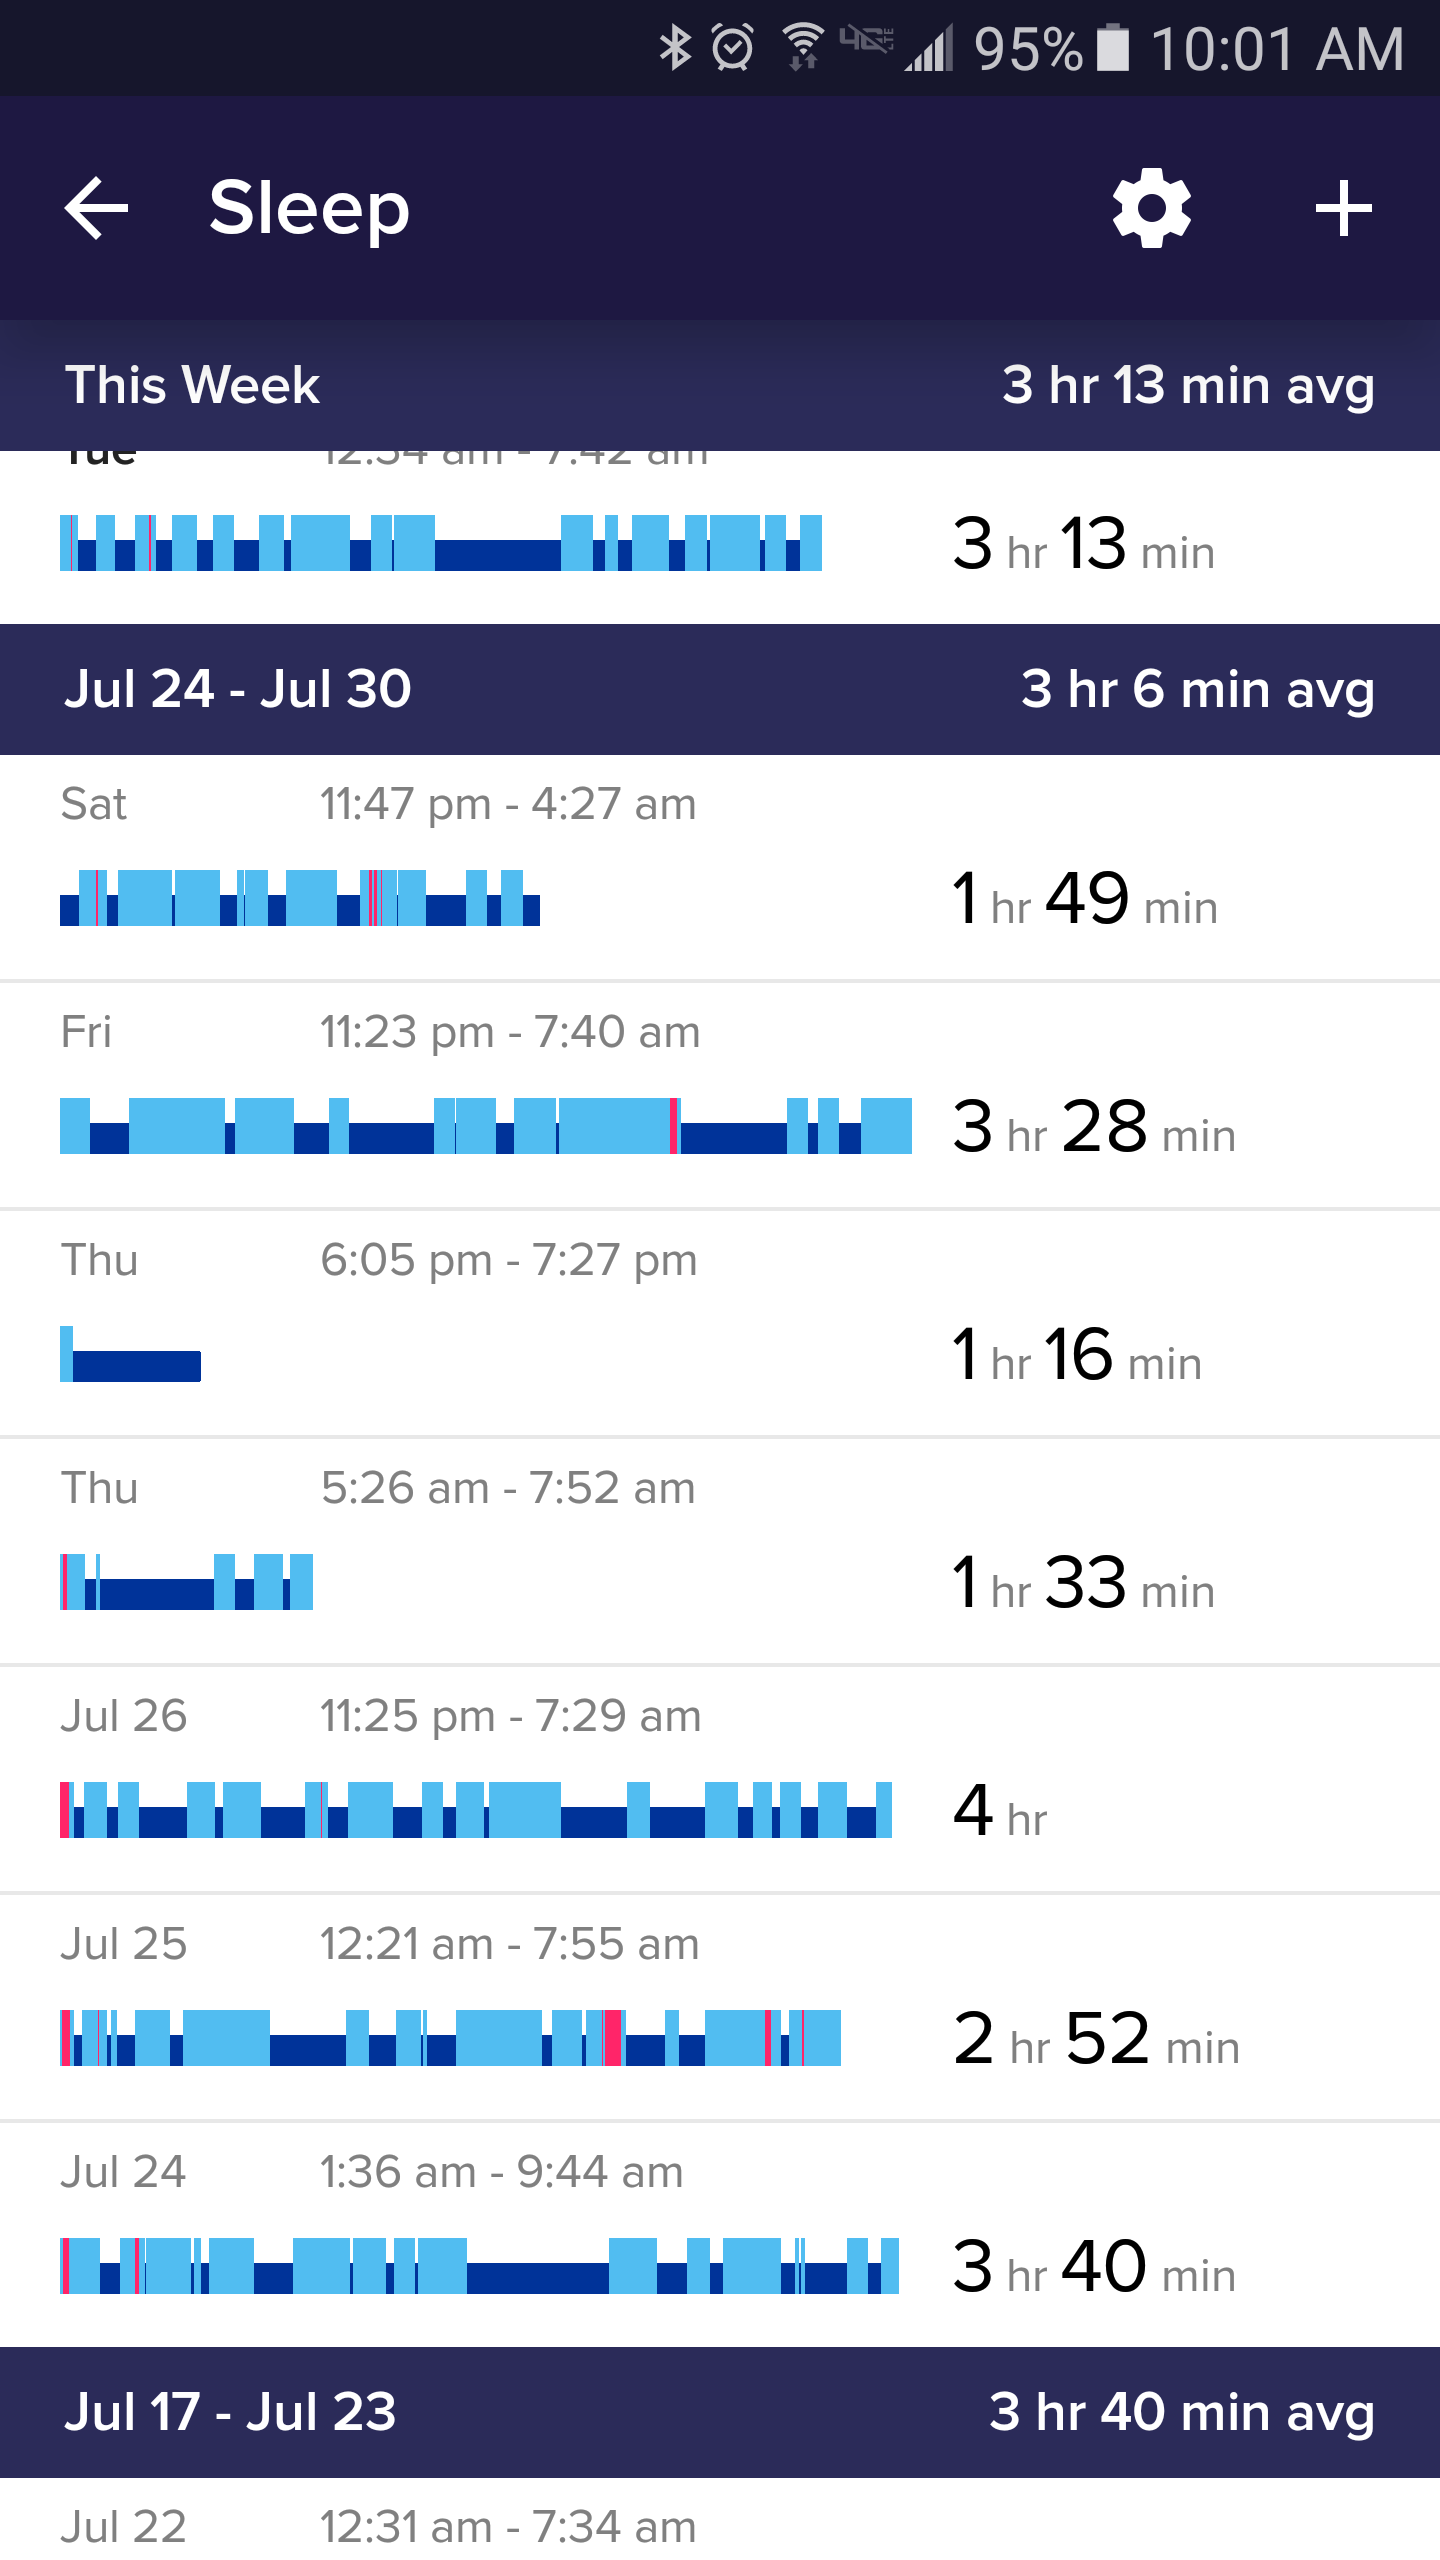This screenshot has height=2560, width=1440.
Task: Tap the Jul 17 - Jul 23 header
Action: coord(720,2412)
